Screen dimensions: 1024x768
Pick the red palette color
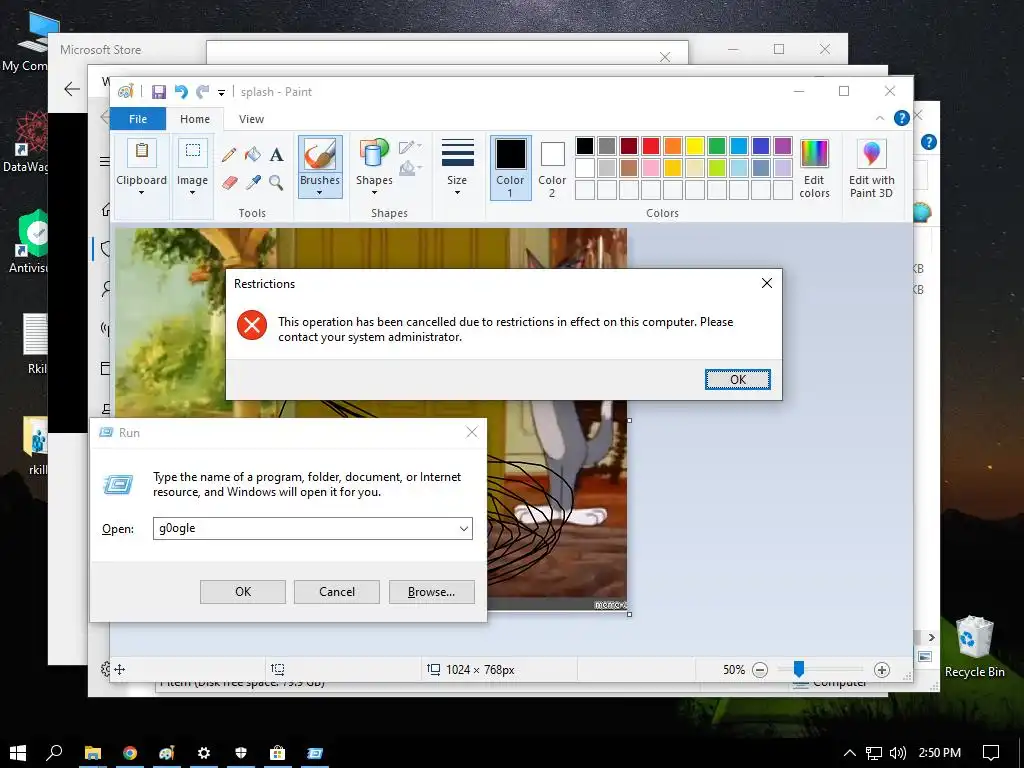[650, 146]
